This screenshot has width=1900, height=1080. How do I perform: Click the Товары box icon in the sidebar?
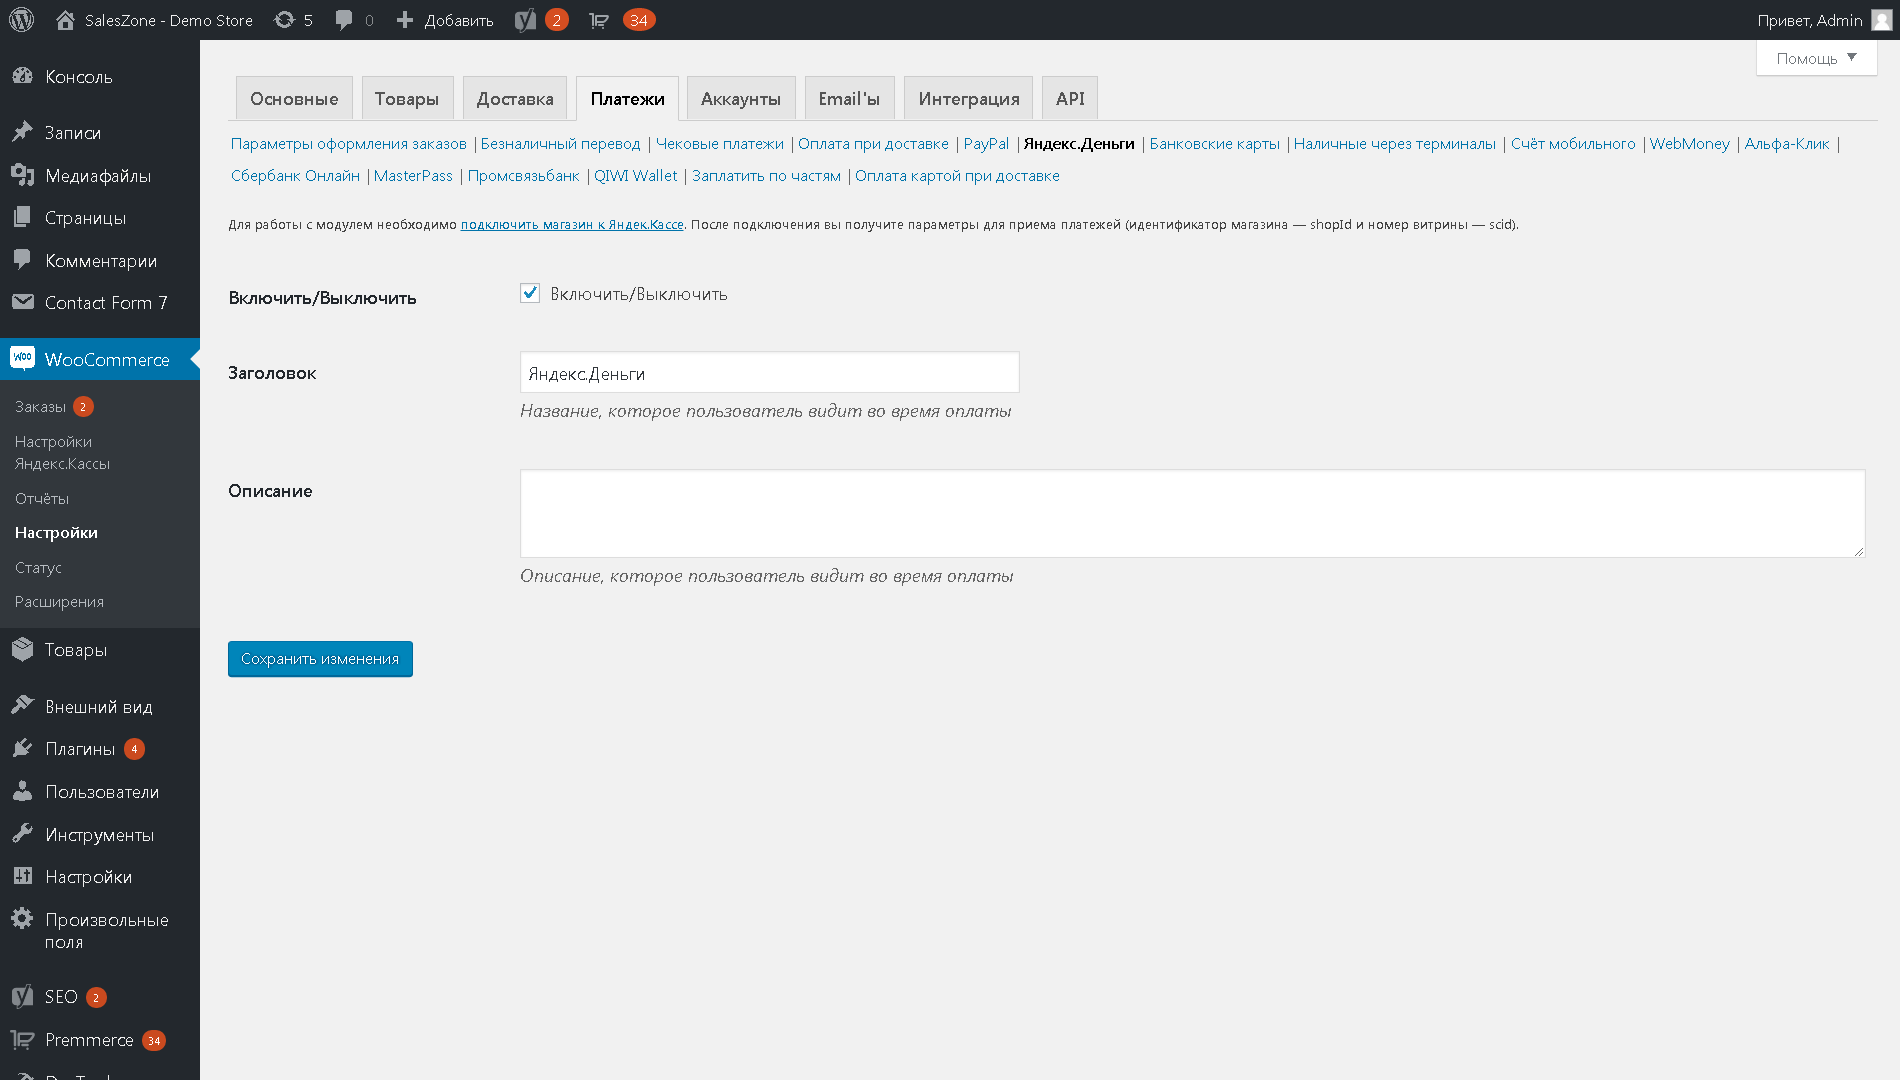tap(23, 649)
